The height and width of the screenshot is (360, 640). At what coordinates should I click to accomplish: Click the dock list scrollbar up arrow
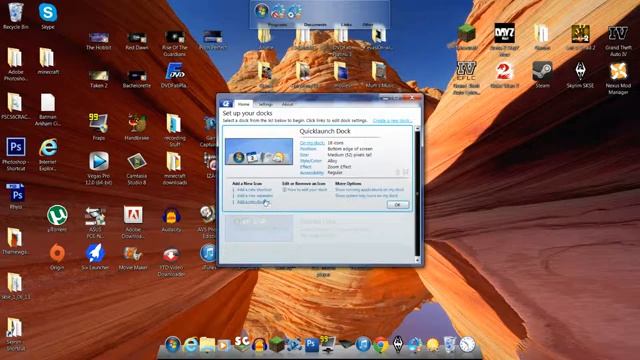(417, 129)
